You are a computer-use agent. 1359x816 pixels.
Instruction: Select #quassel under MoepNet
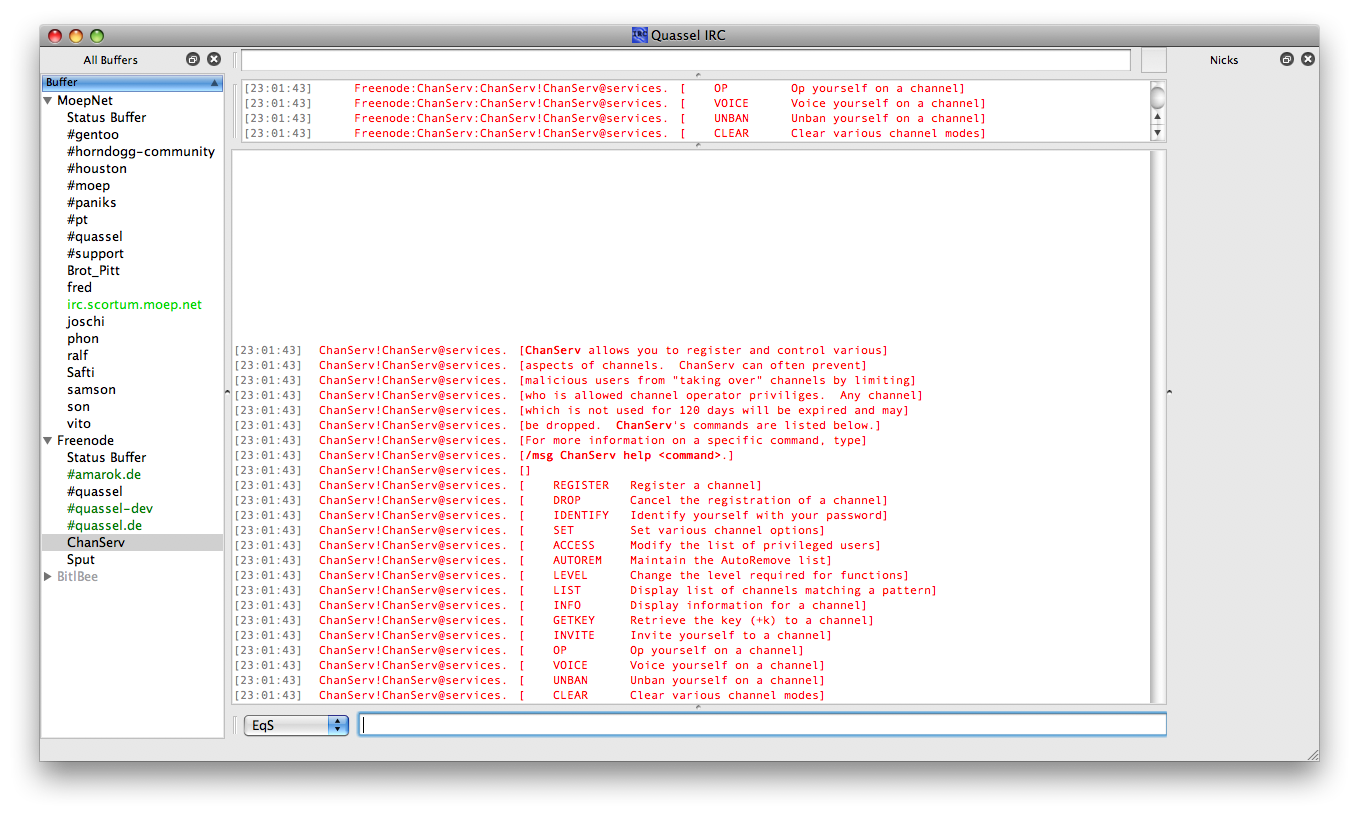click(95, 237)
